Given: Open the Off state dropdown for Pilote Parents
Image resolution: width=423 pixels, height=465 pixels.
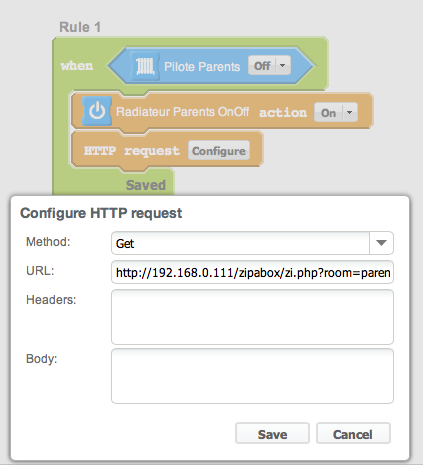Looking at the screenshot, I should tap(269, 65).
